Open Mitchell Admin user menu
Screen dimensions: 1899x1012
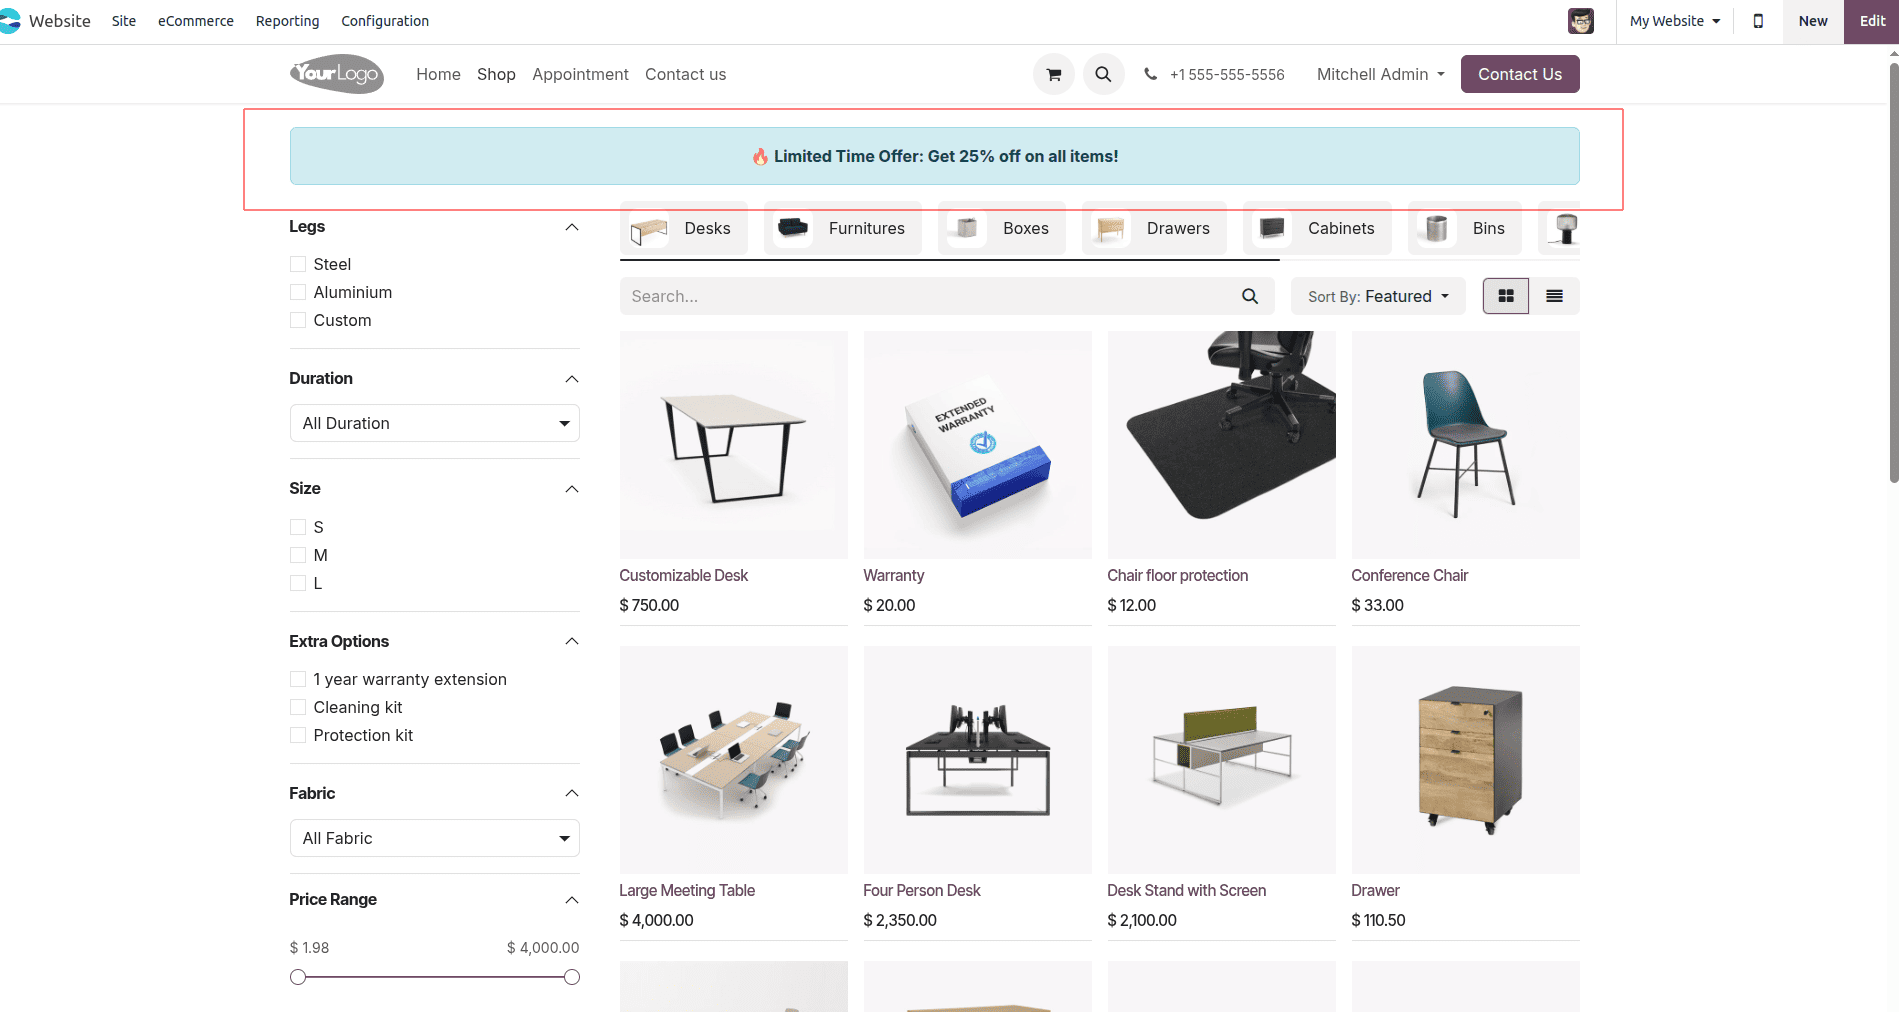coord(1381,74)
